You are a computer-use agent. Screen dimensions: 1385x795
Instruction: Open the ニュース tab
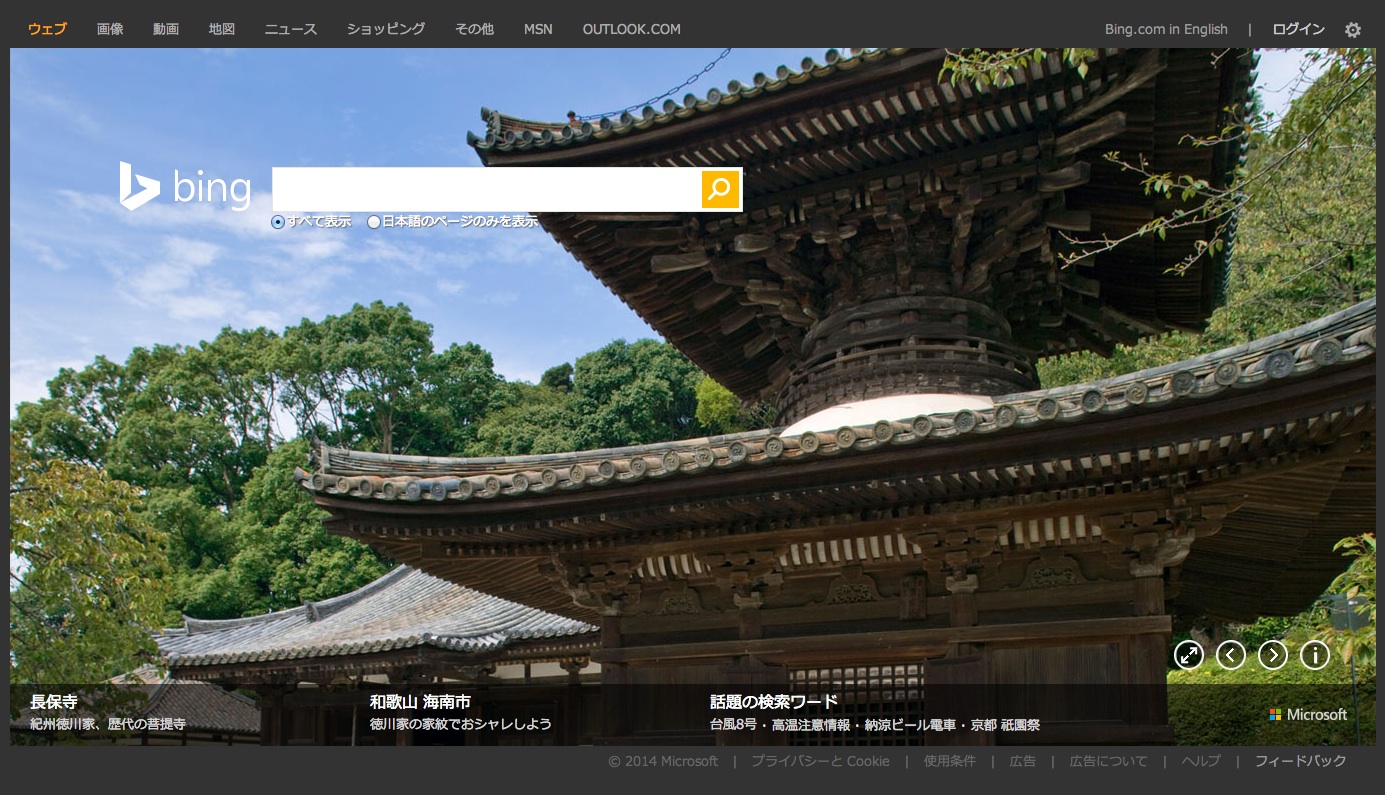click(x=291, y=29)
